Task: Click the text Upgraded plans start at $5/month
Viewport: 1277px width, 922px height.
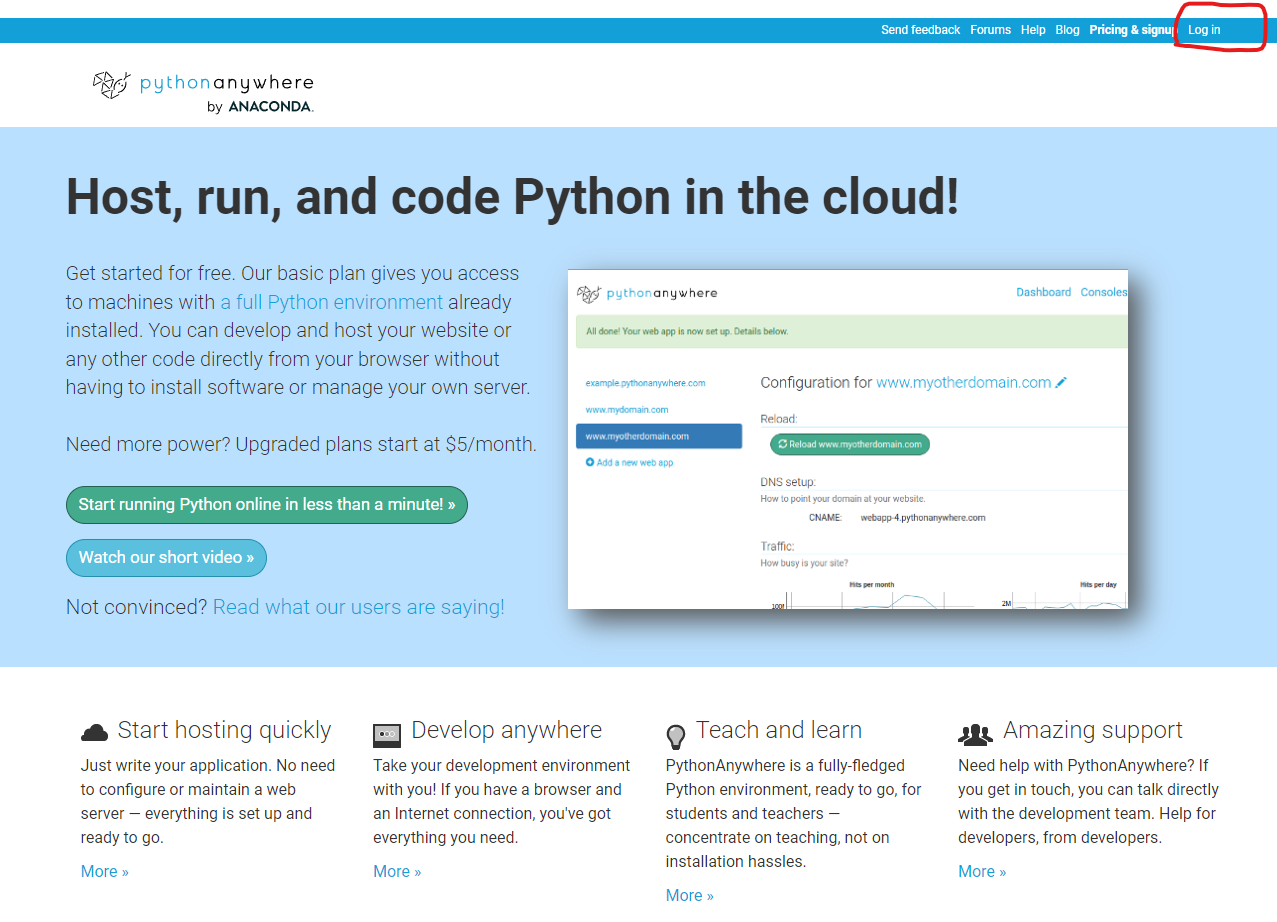Action: click(x=386, y=444)
